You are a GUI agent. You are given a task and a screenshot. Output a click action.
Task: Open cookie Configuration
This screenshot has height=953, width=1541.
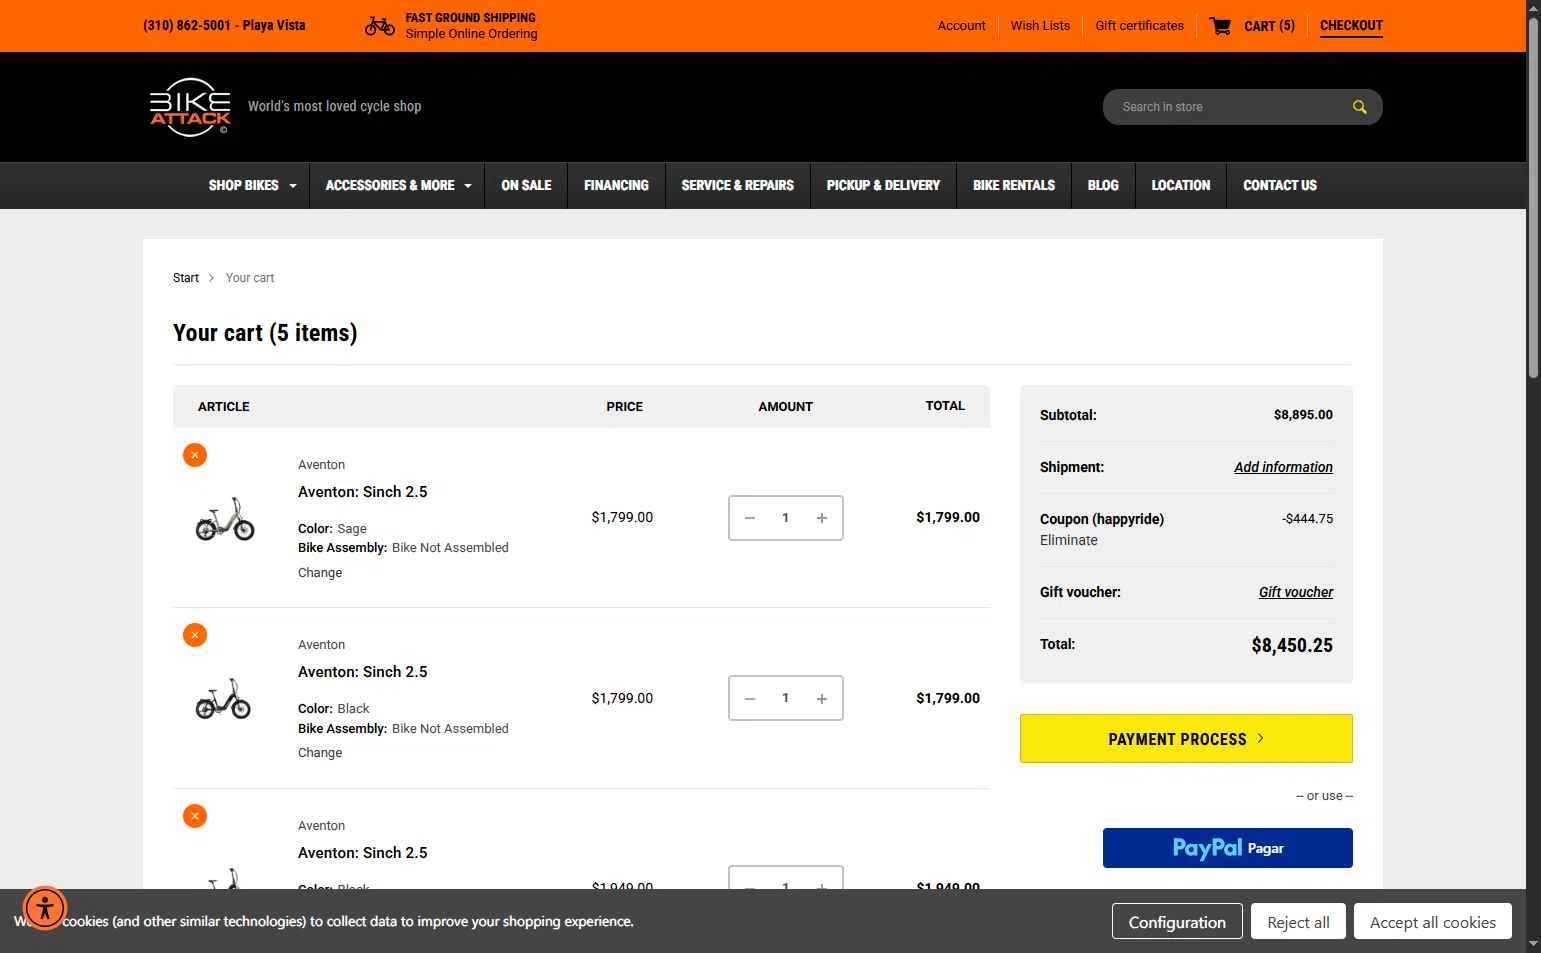click(x=1177, y=922)
